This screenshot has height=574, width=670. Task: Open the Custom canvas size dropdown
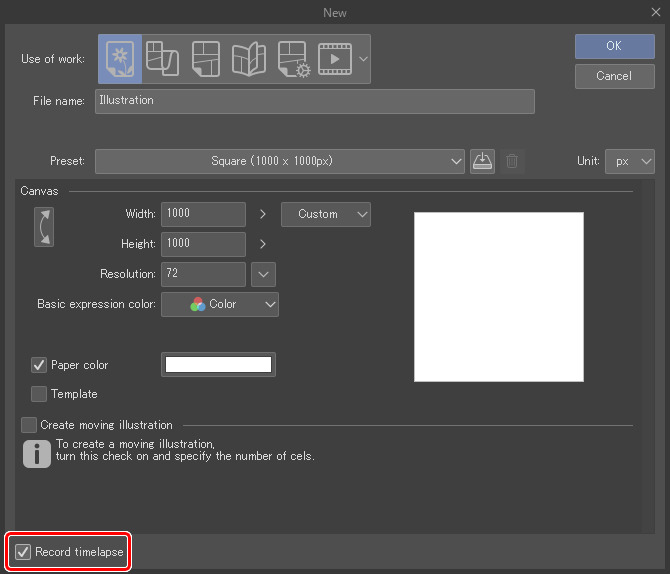coord(326,214)
